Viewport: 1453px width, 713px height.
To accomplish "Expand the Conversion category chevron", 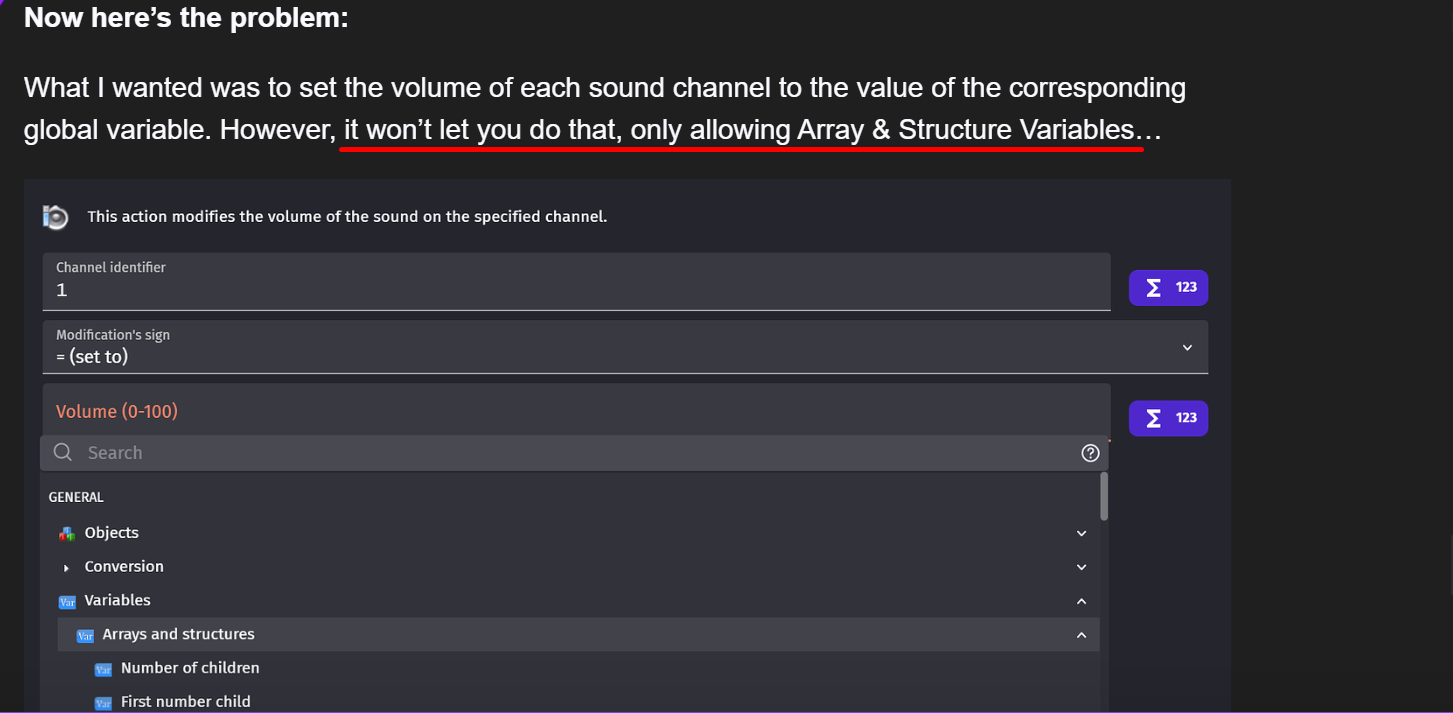I will tap(1081, 567).
